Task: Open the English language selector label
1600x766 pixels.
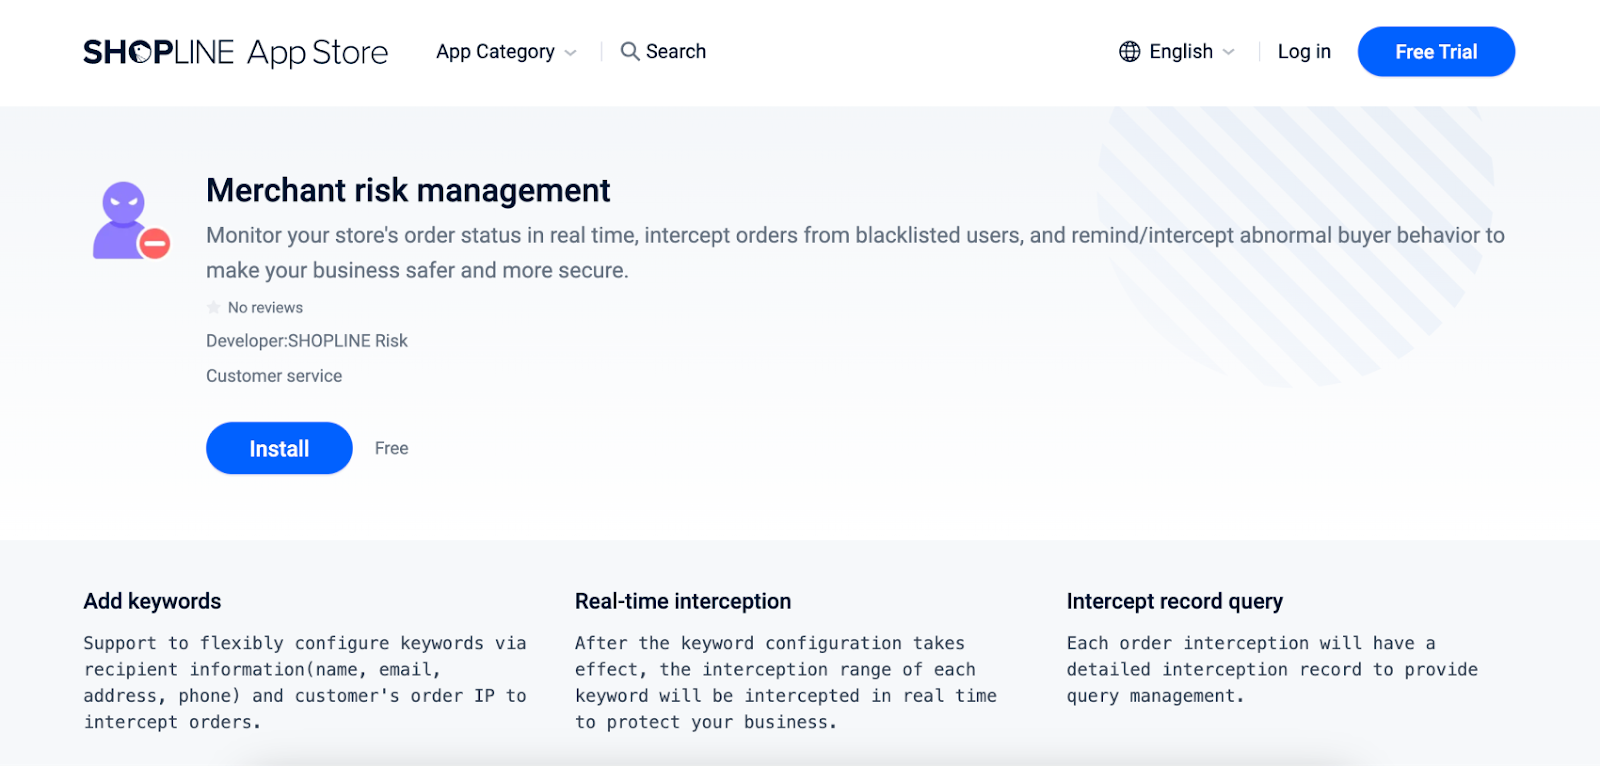Action: pyautogui.click(x=1180, y=52)
